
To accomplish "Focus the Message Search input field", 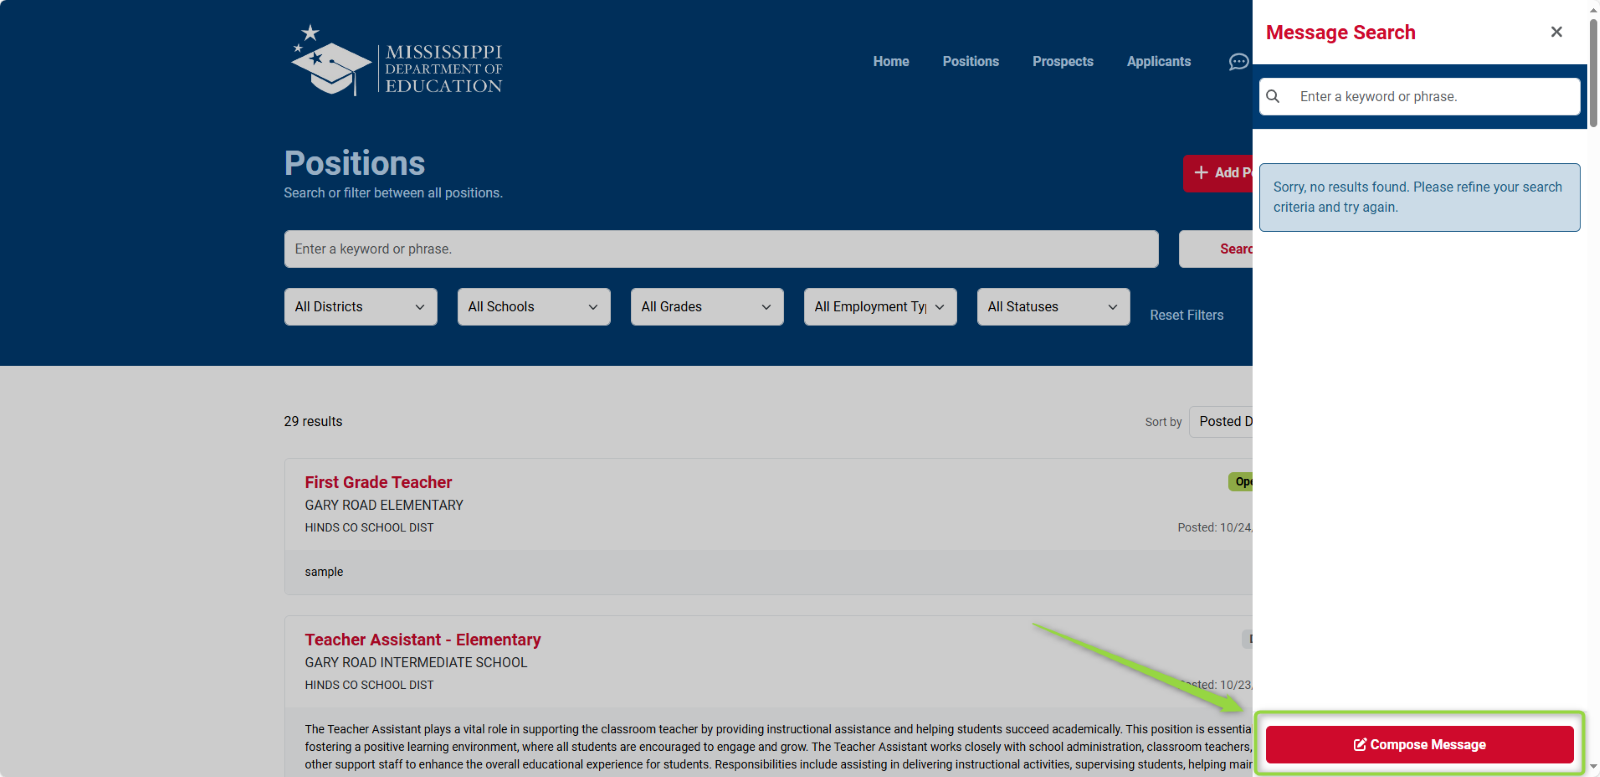I will (1432, 97).
